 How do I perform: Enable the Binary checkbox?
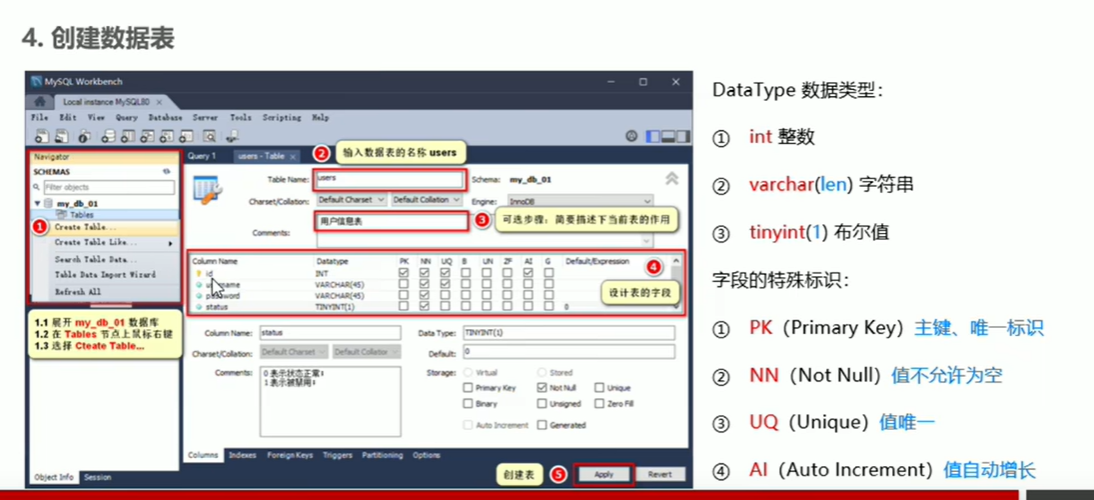[x=468, y=404]
